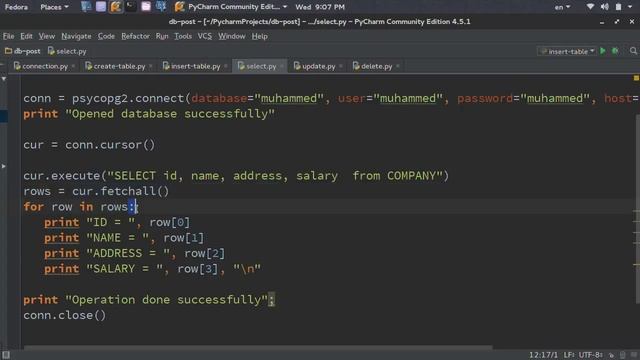Close the select.py tab
Screen dimensions: 640x360
tap(282, 66)
